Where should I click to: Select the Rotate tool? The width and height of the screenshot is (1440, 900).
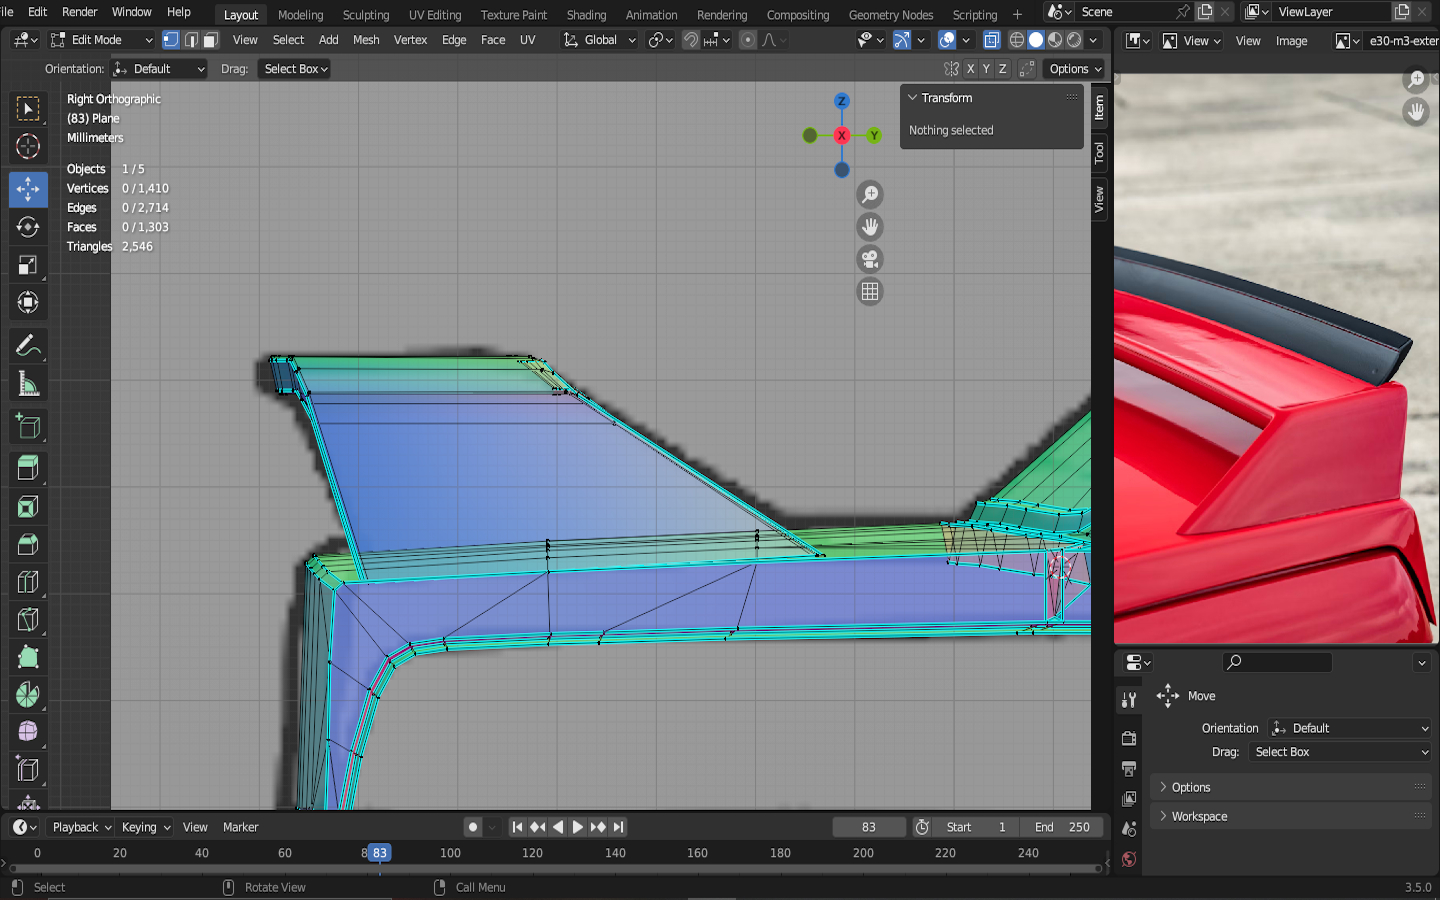tap(28, 227)
